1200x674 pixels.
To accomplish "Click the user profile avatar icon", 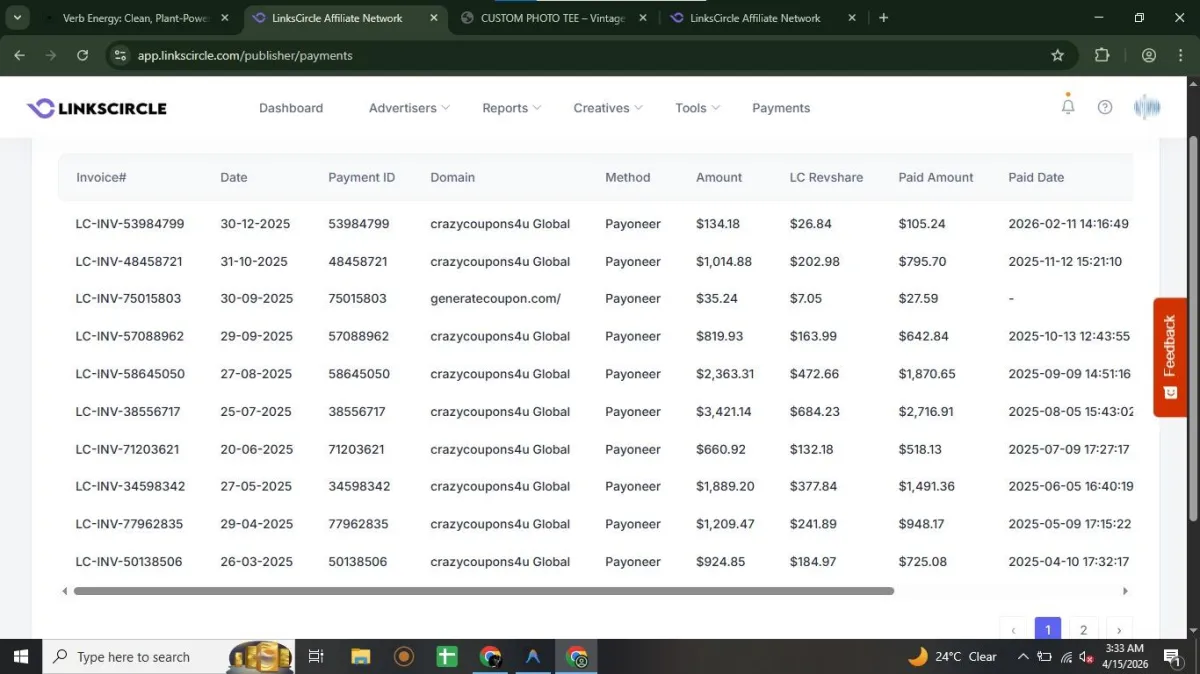I will tap(1147, 107).
